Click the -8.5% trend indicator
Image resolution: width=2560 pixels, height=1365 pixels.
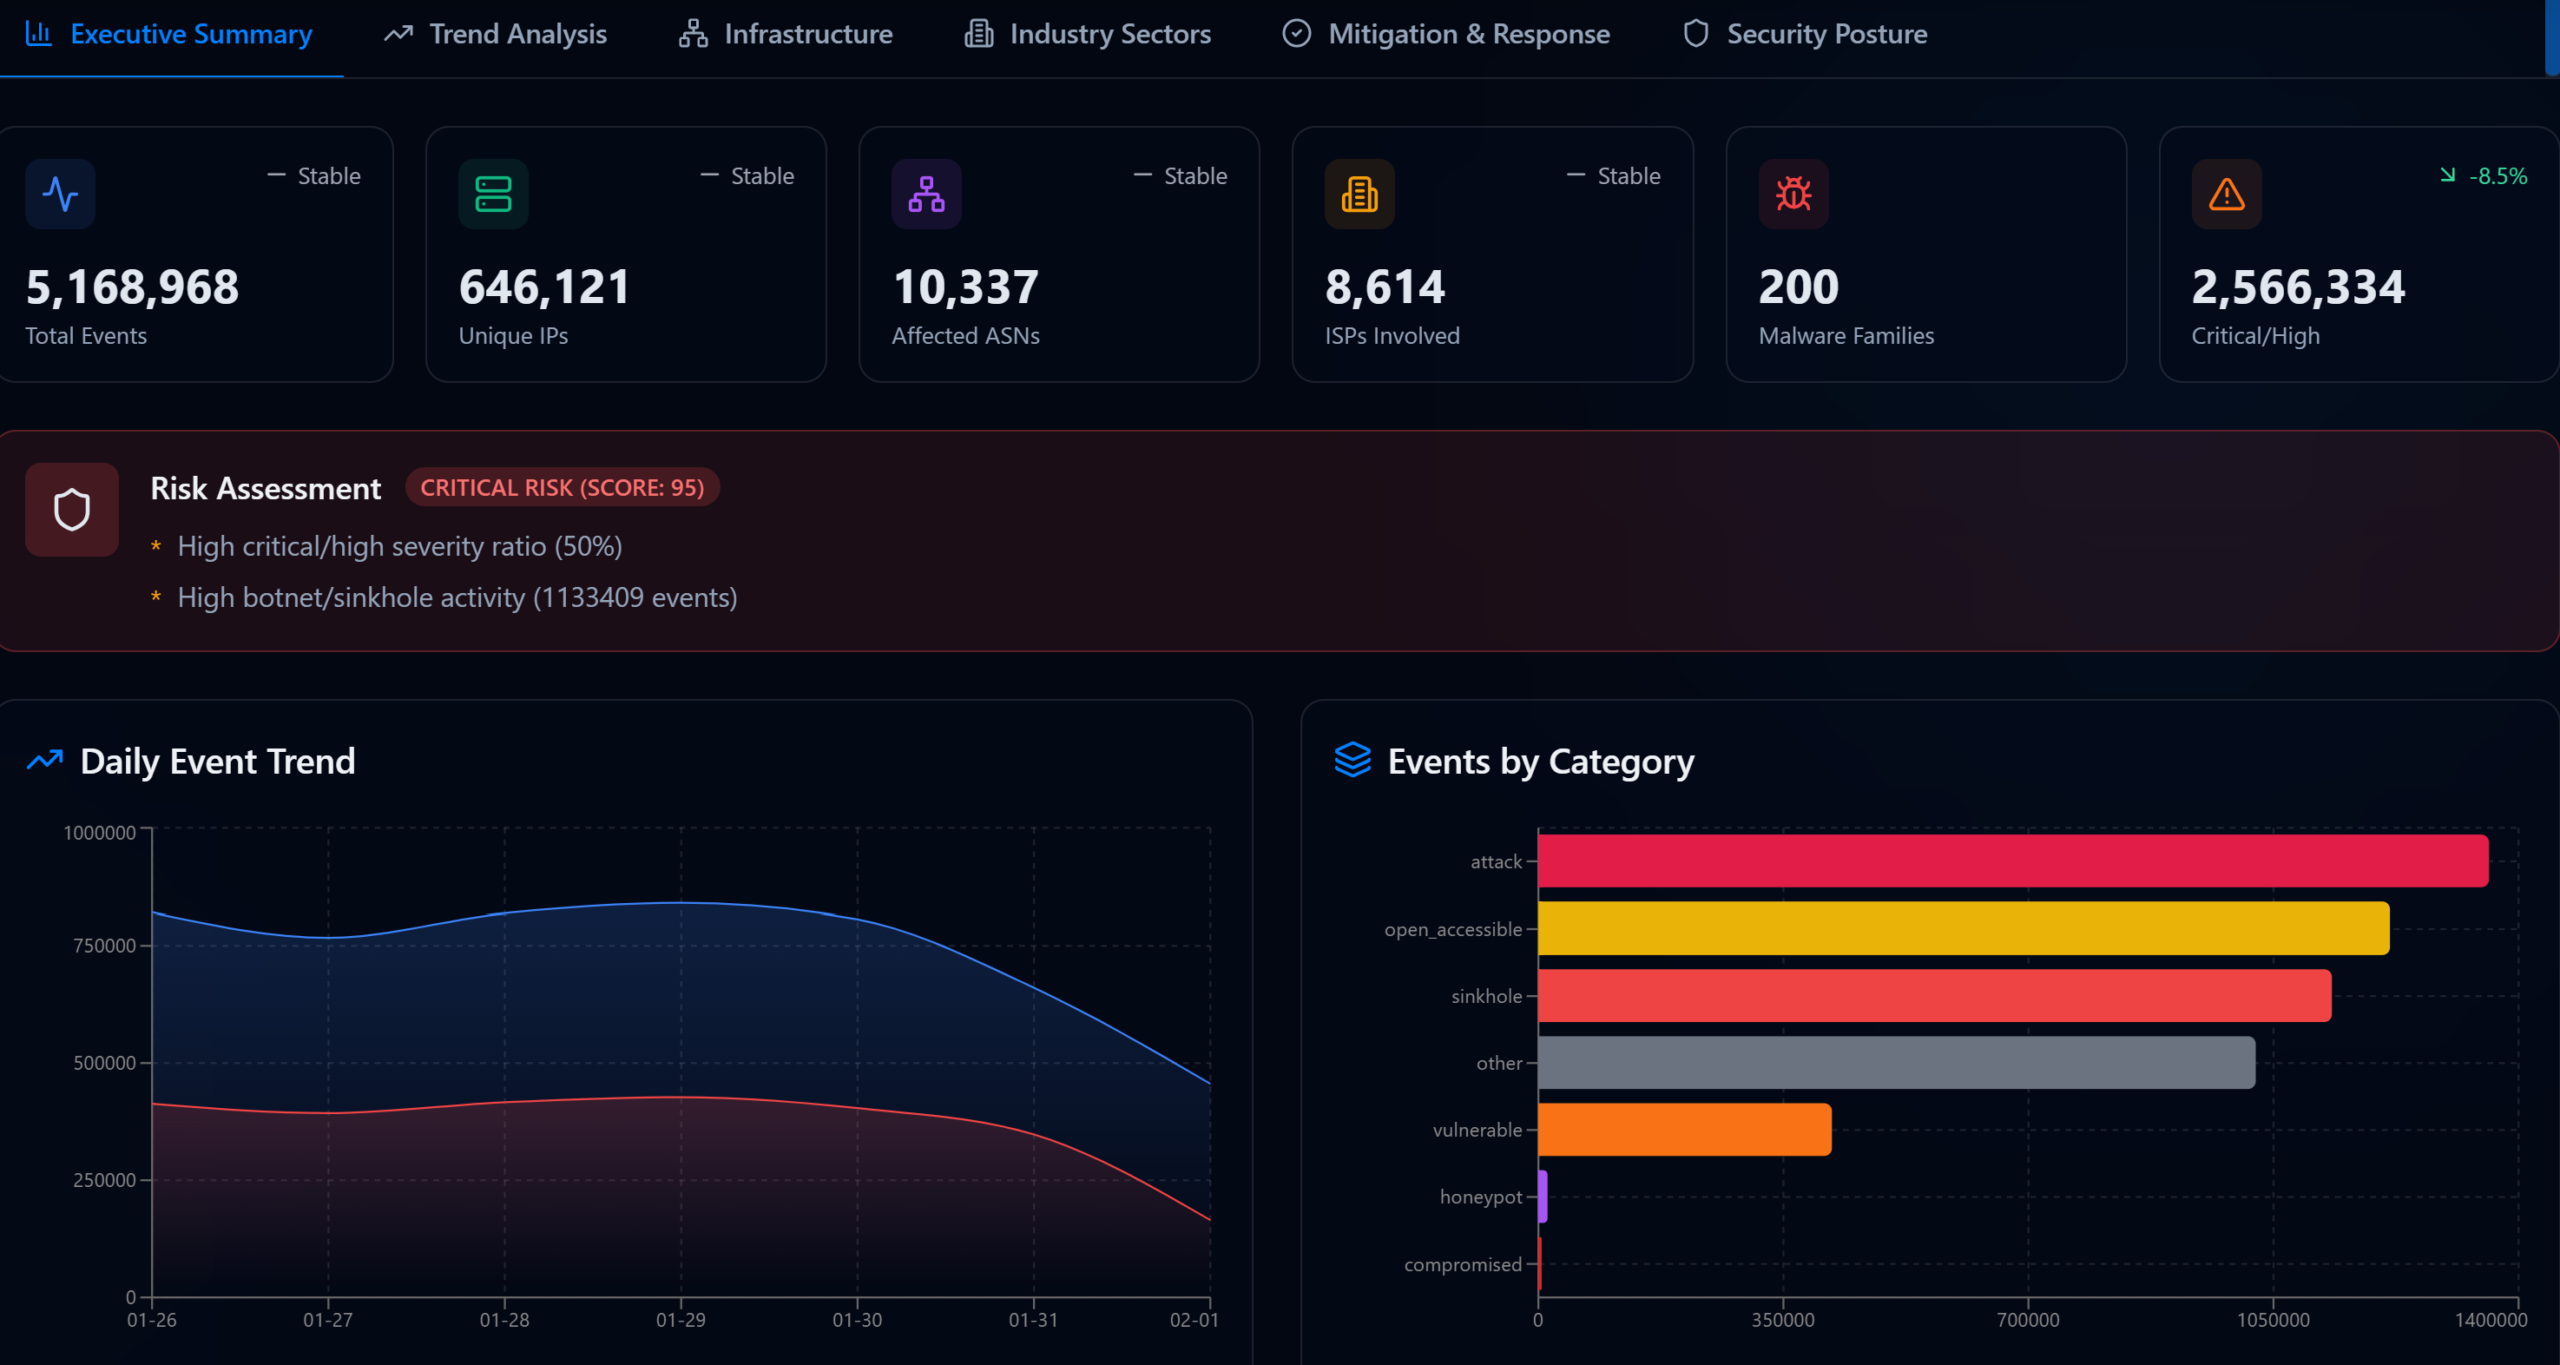(2484, 176)
